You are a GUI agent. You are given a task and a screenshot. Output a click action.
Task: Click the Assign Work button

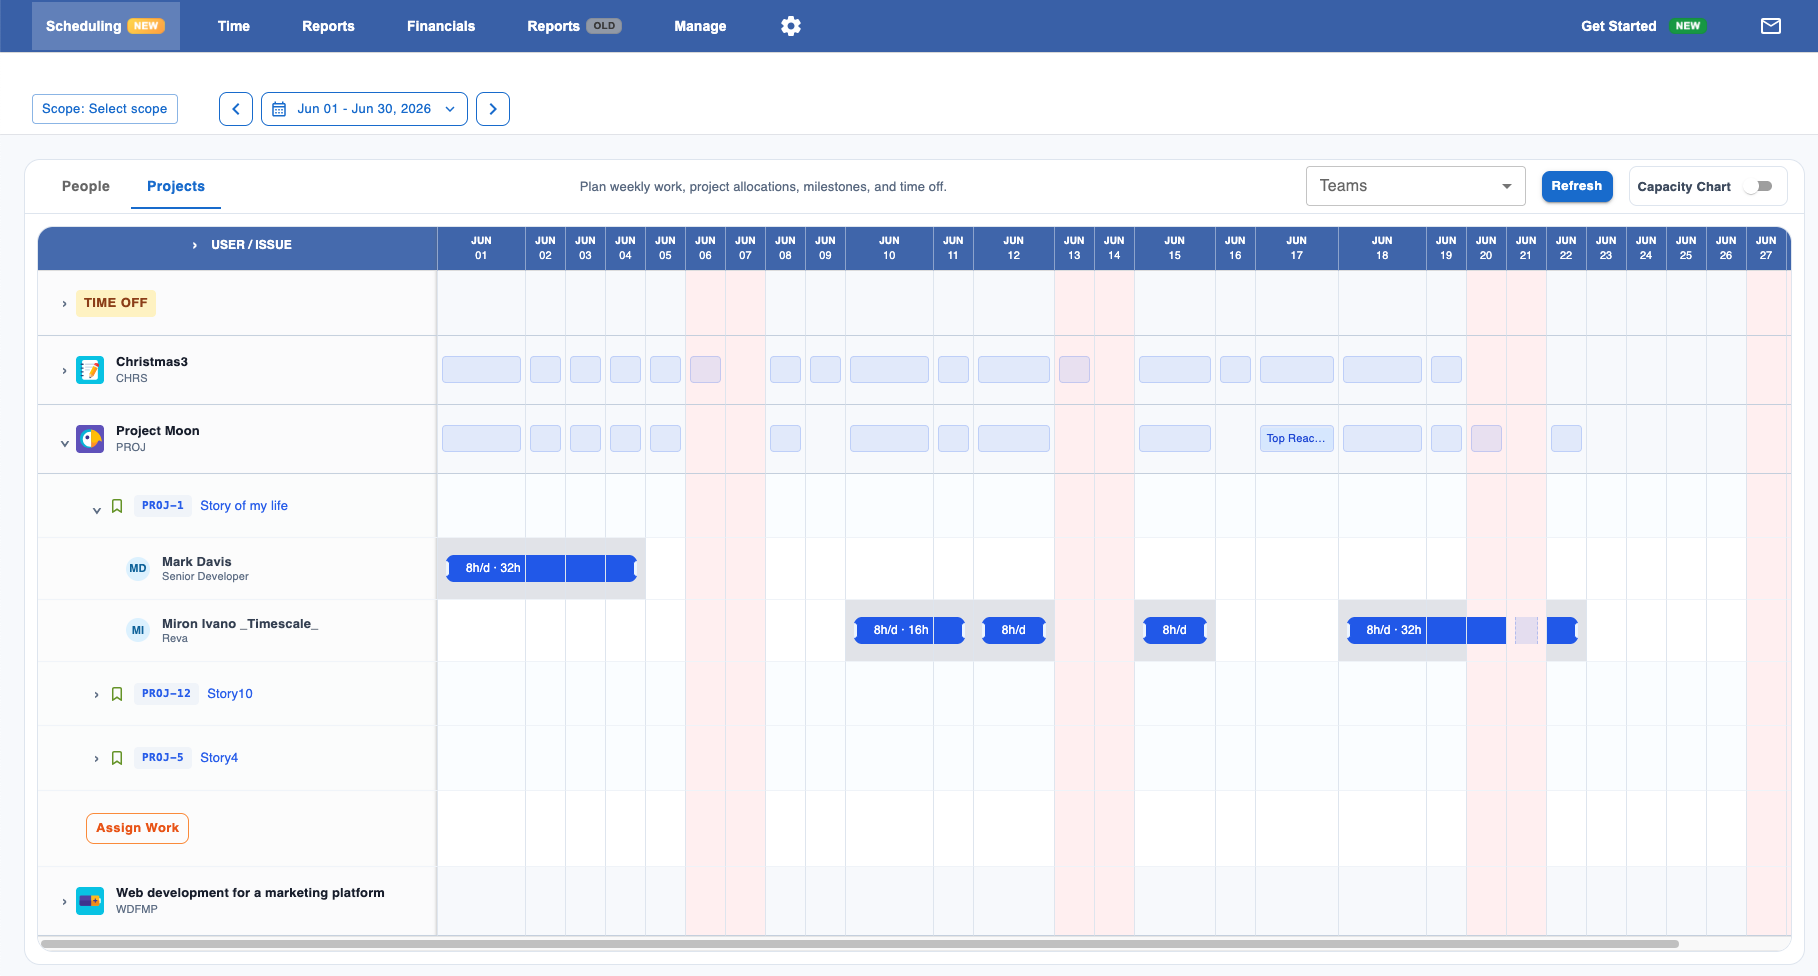pyautogui.click(x=137, y=828)
